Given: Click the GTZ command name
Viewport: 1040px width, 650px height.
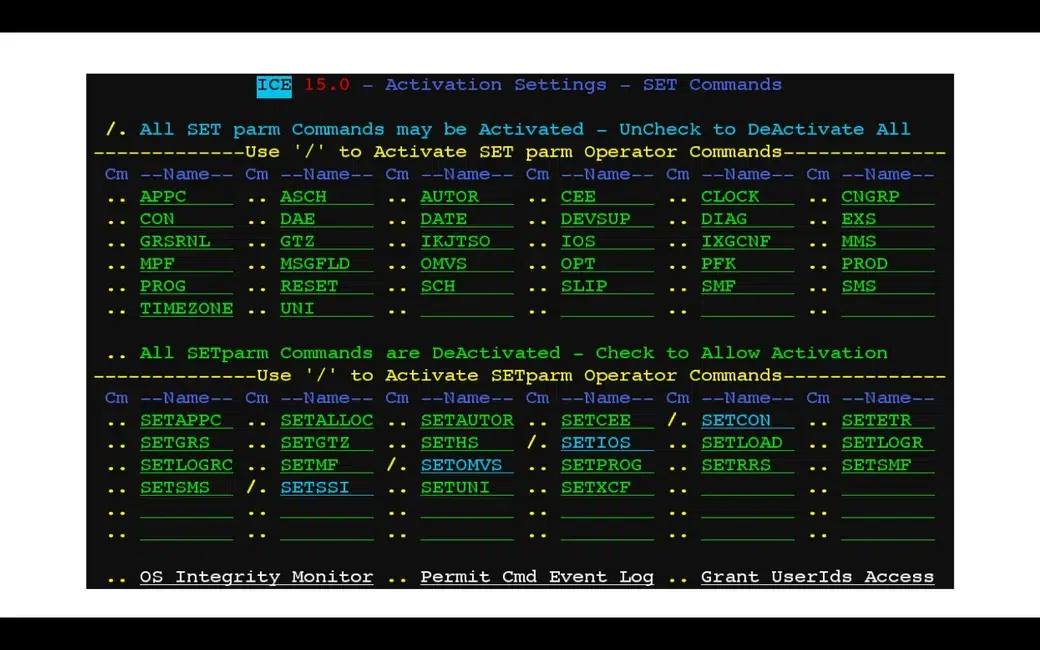Looking at the screenshot, I should click(297, 242).
